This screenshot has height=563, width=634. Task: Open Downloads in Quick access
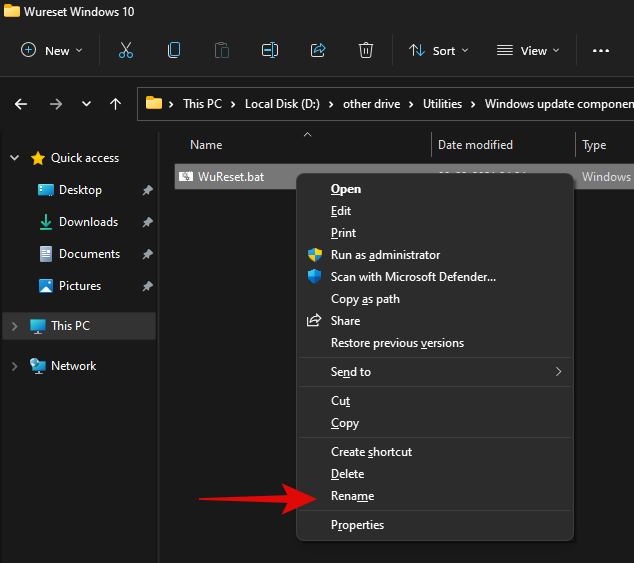click(88, 222)
